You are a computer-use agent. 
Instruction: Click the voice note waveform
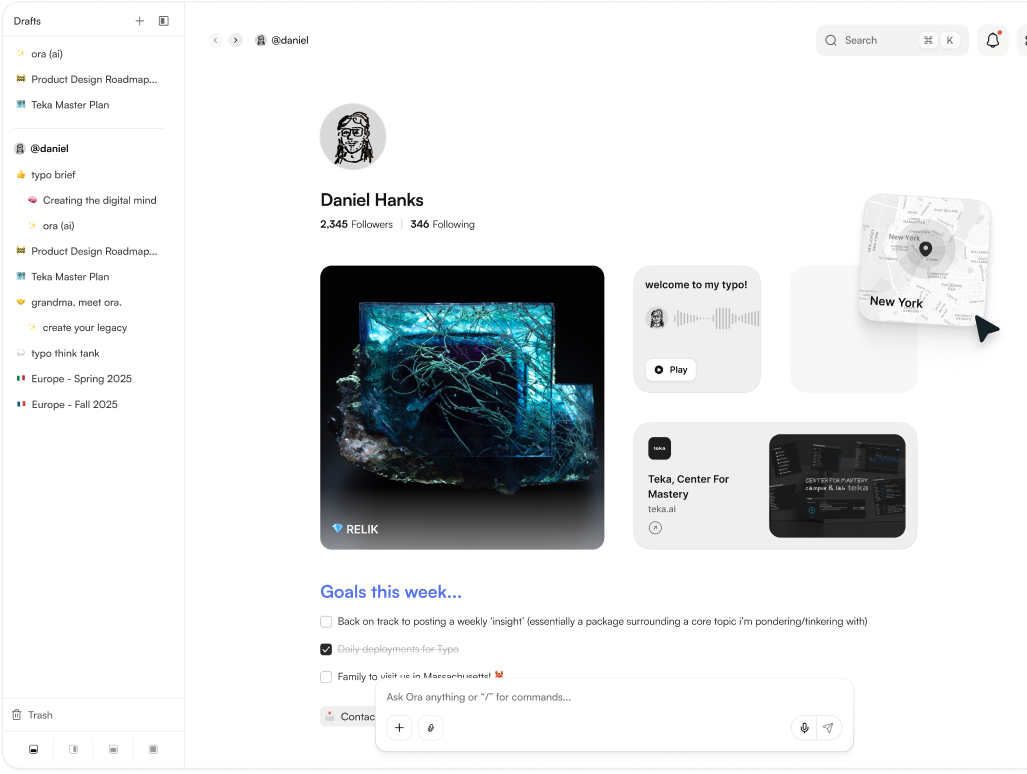click(x=717, y=318)
